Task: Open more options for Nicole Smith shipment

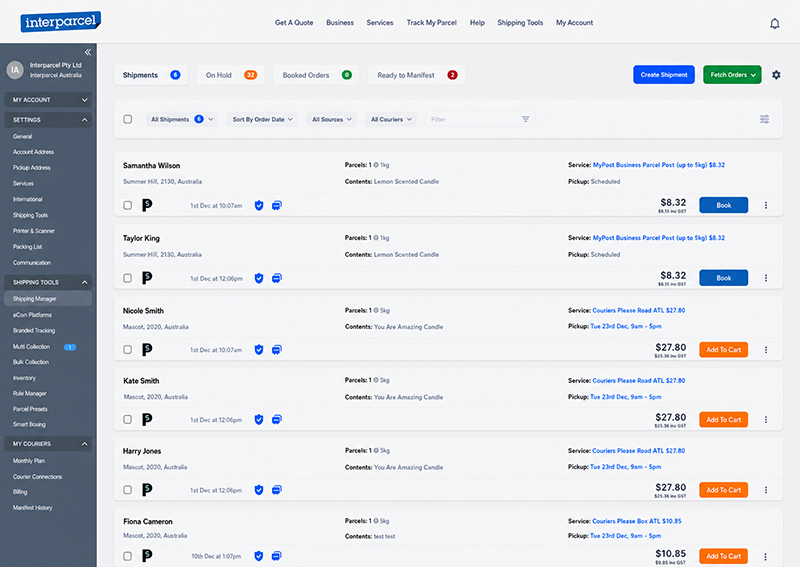Action: [x=766, y=350]
